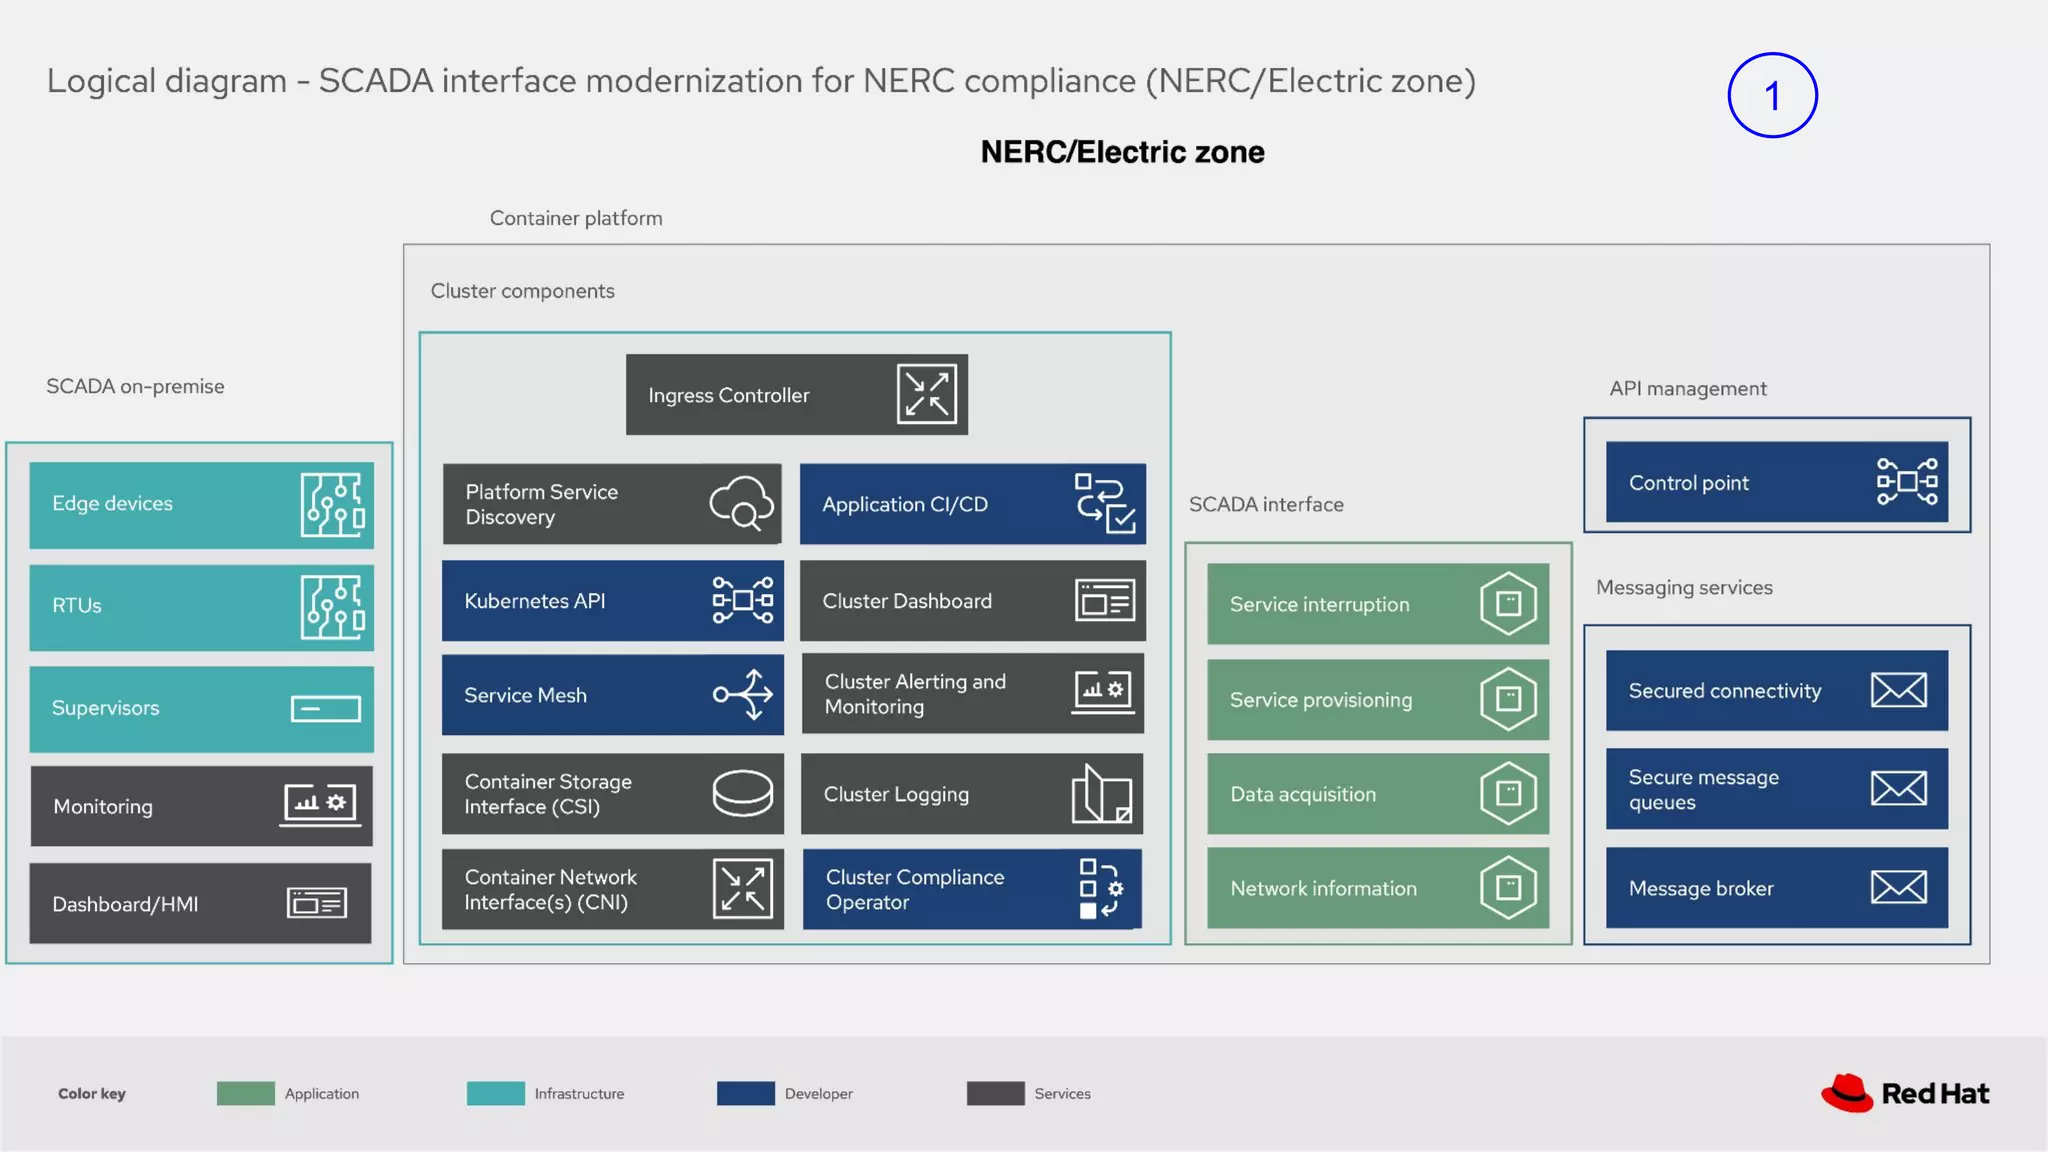Click the Control point node icon
Screen dimensions: 2048x1152
coord(1906,482)
